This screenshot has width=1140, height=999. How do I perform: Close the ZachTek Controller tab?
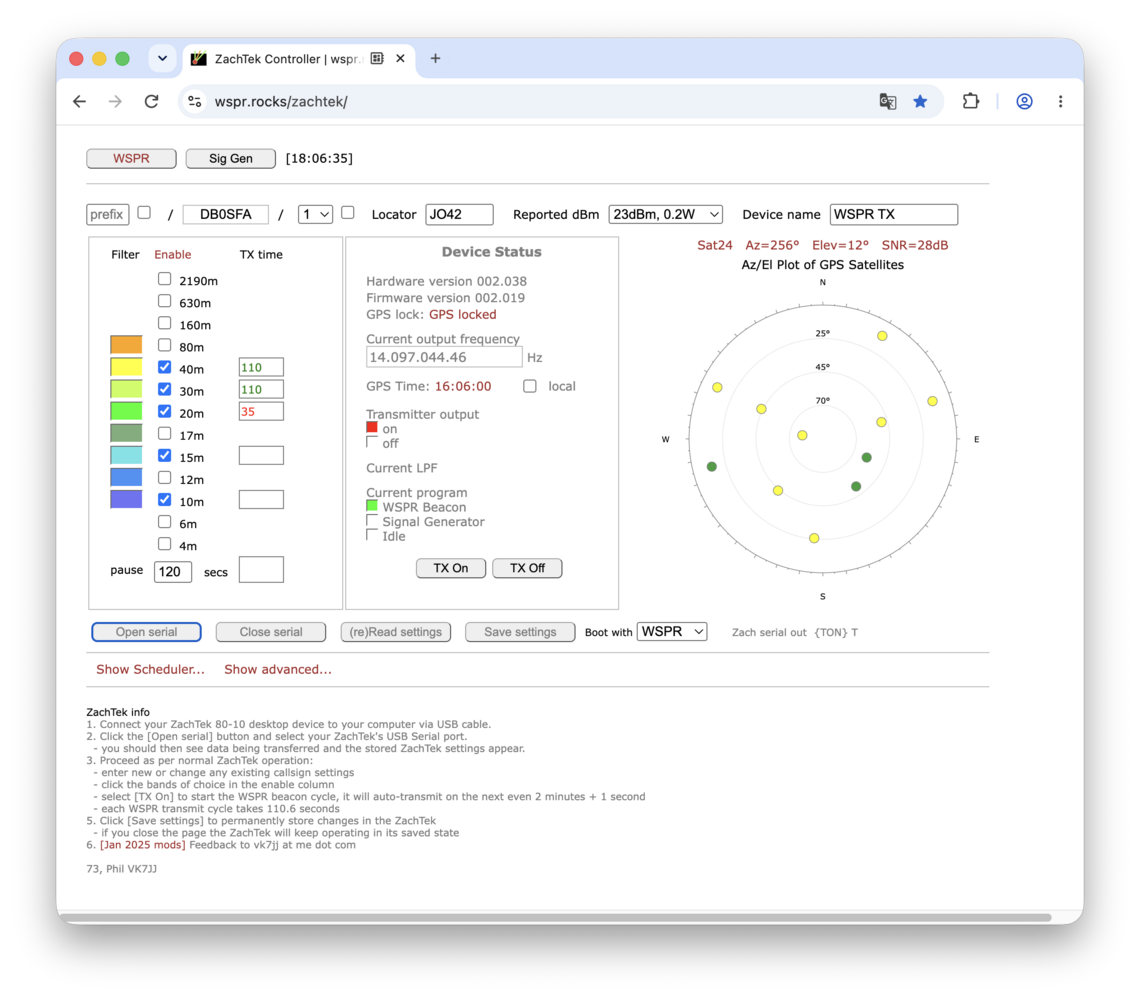401,59
